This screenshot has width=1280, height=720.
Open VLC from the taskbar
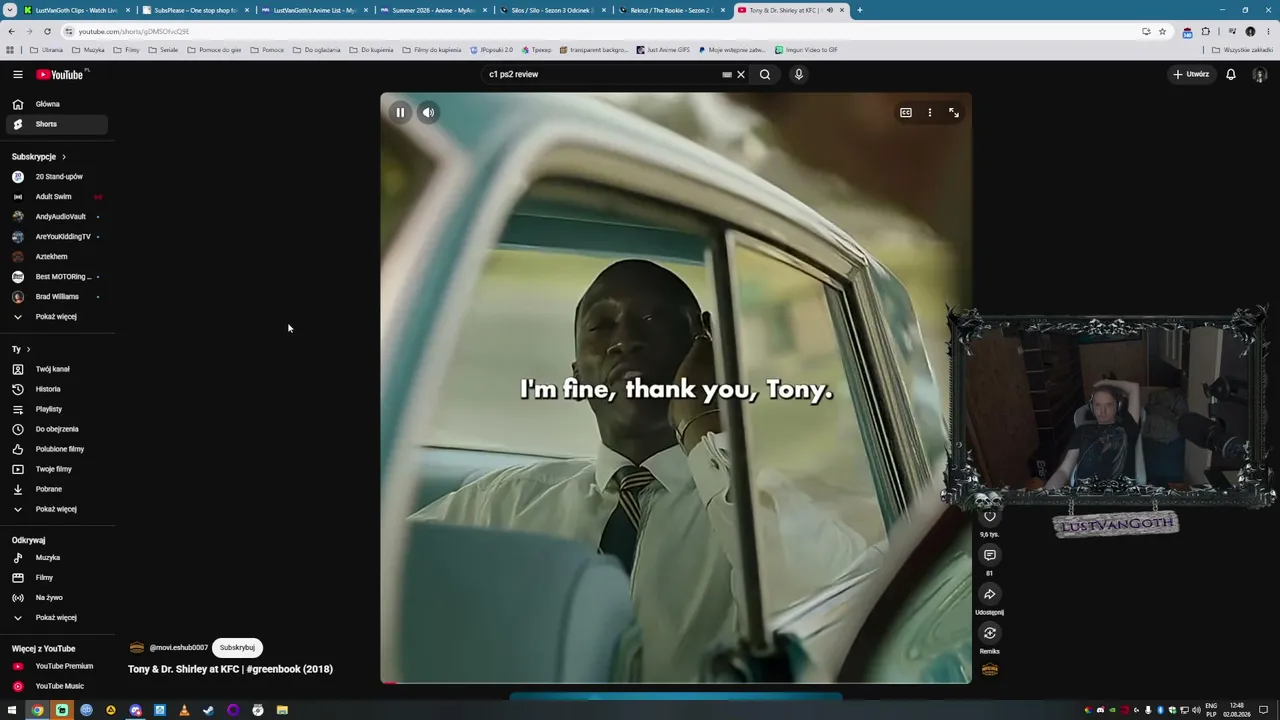[184, 710]
